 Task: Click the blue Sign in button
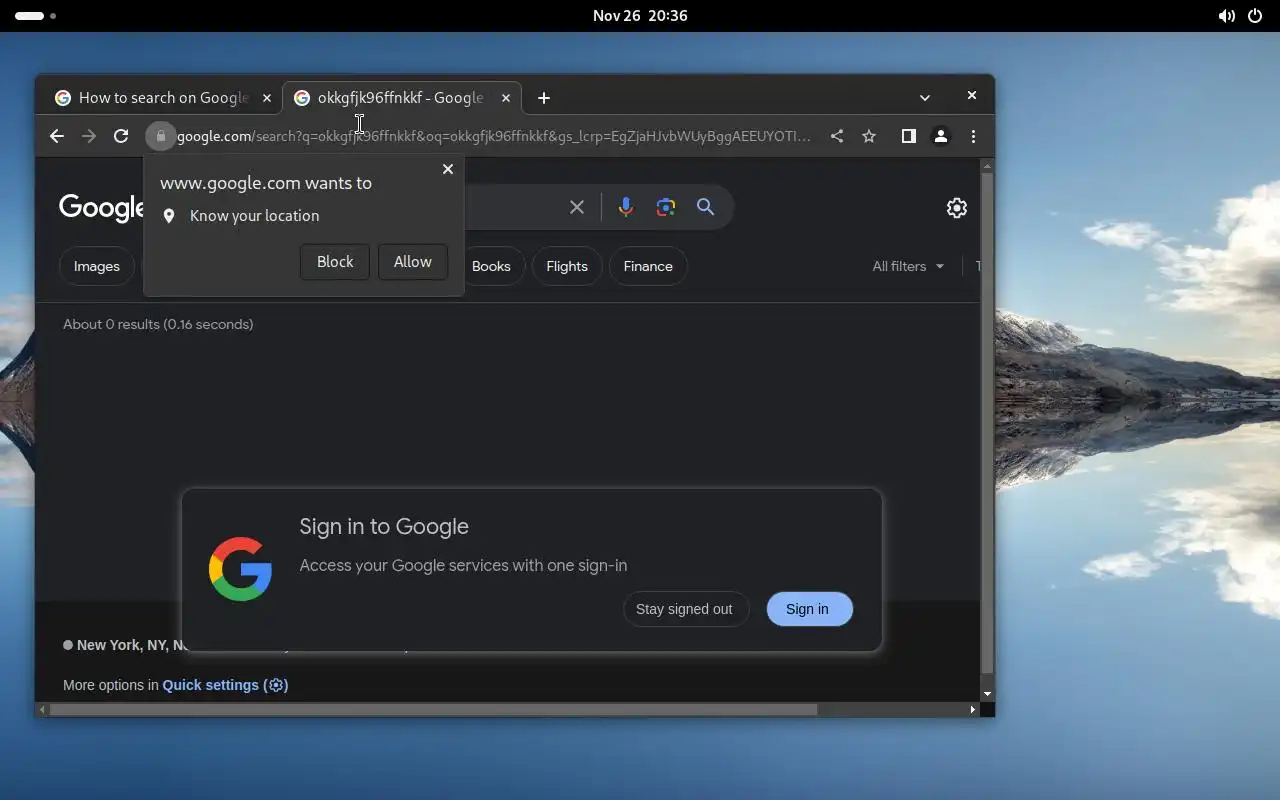point(809,609)
